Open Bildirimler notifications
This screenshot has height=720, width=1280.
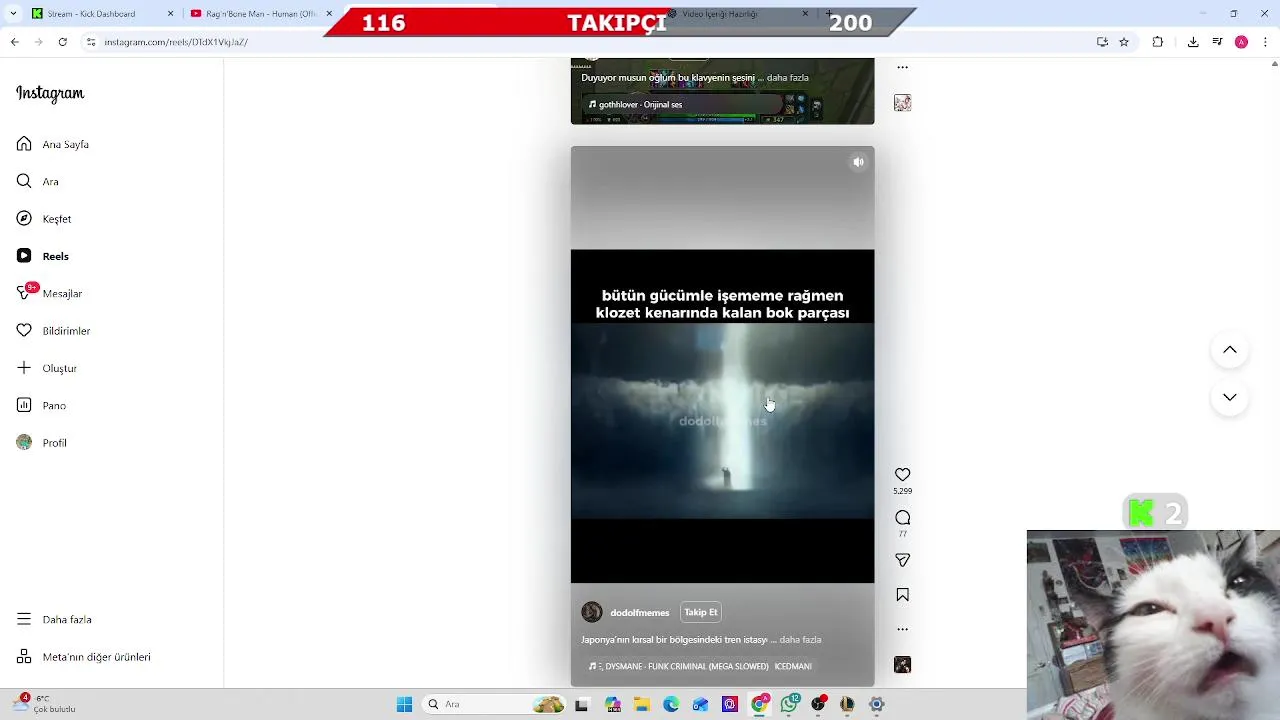[x=53, y=331]
